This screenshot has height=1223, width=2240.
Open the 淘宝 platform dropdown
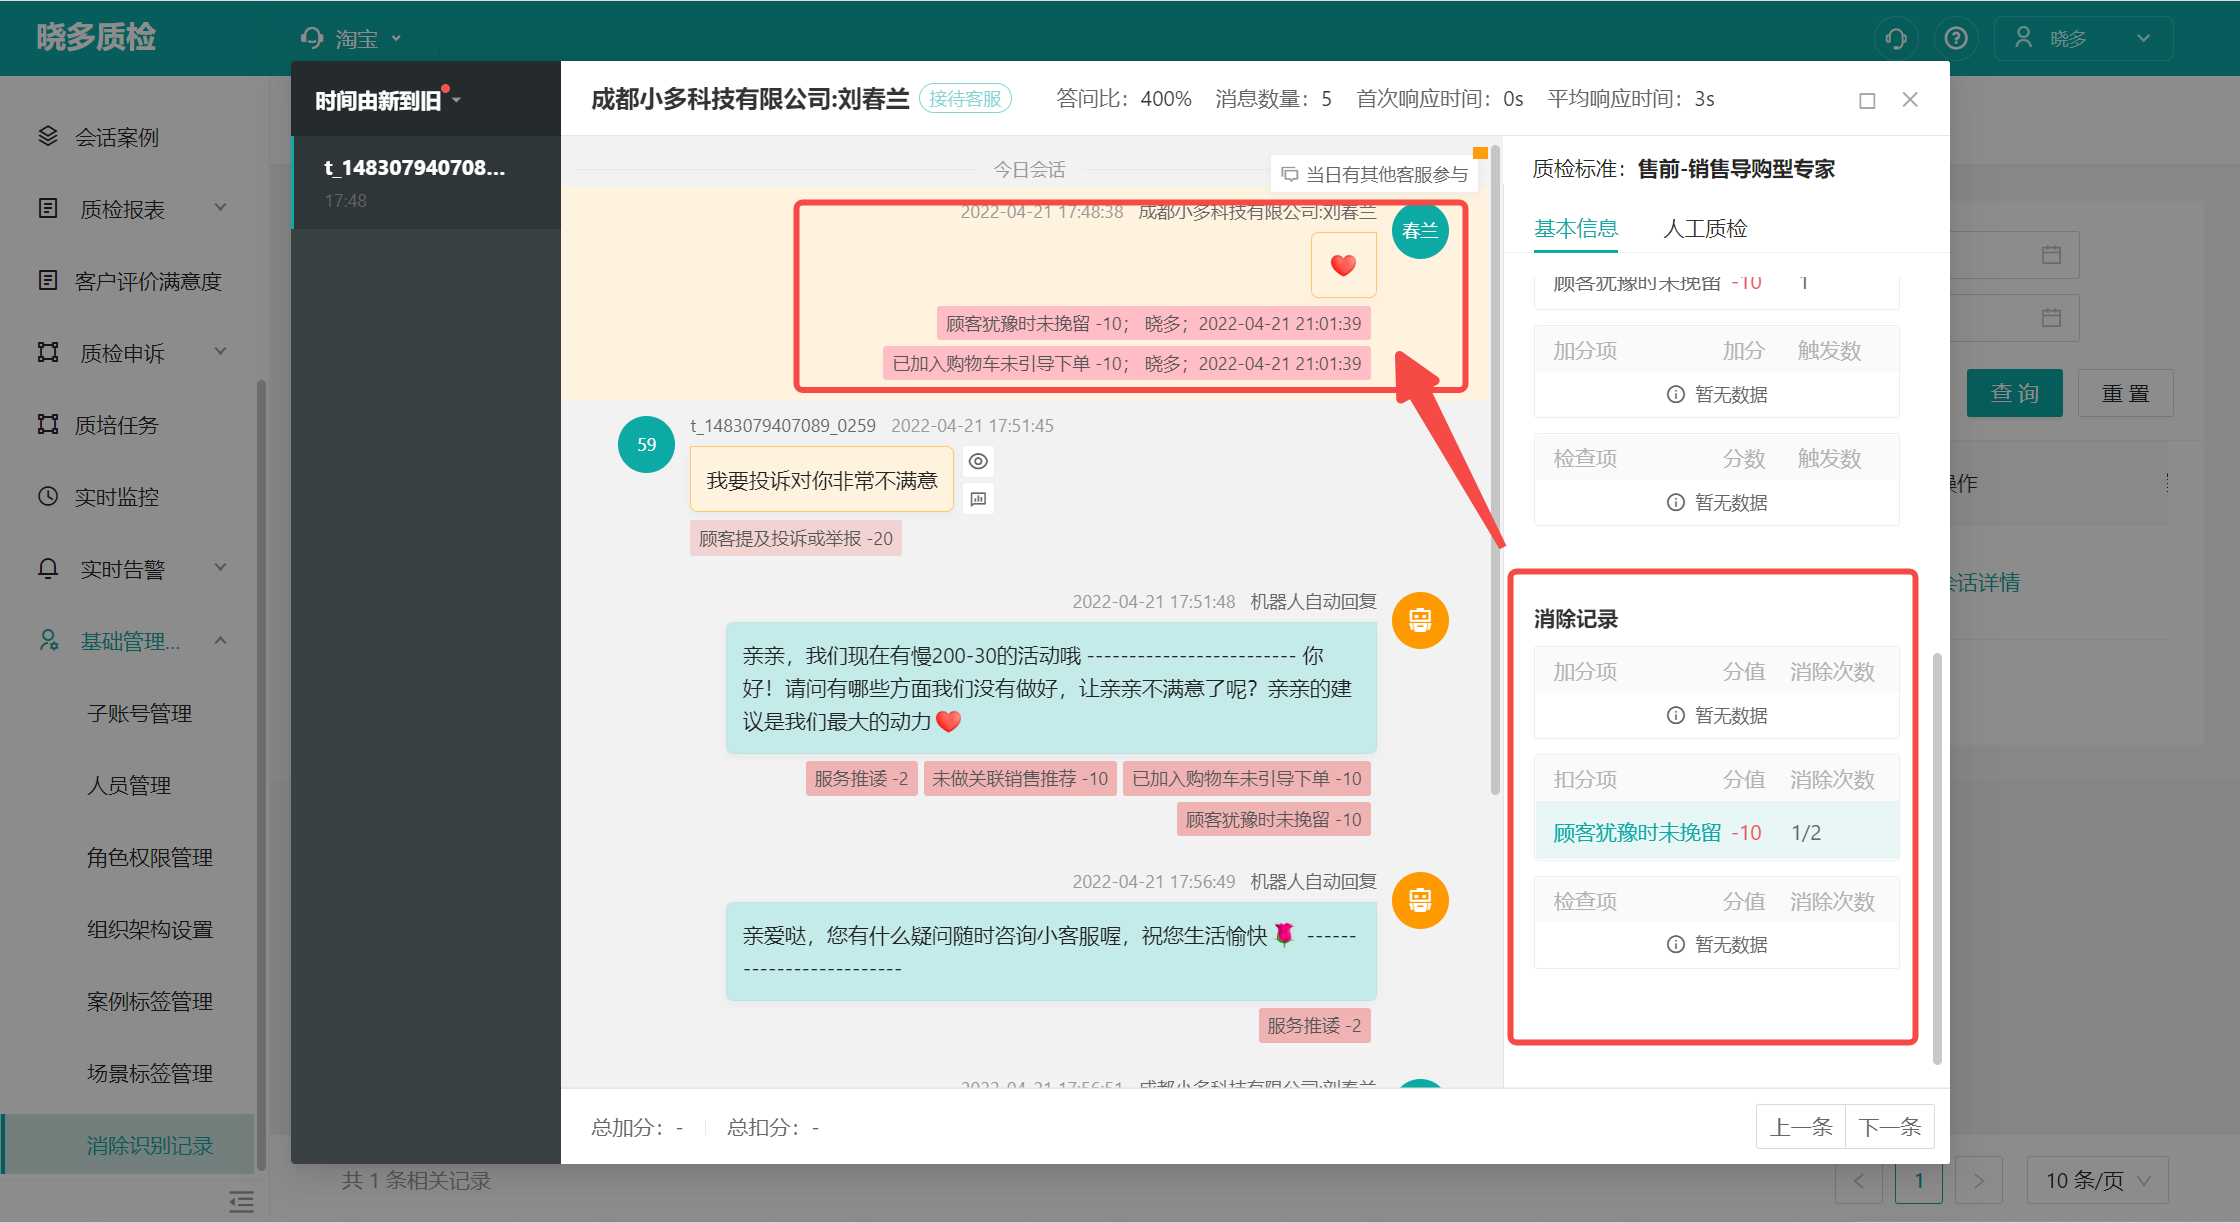coord(352,38)
